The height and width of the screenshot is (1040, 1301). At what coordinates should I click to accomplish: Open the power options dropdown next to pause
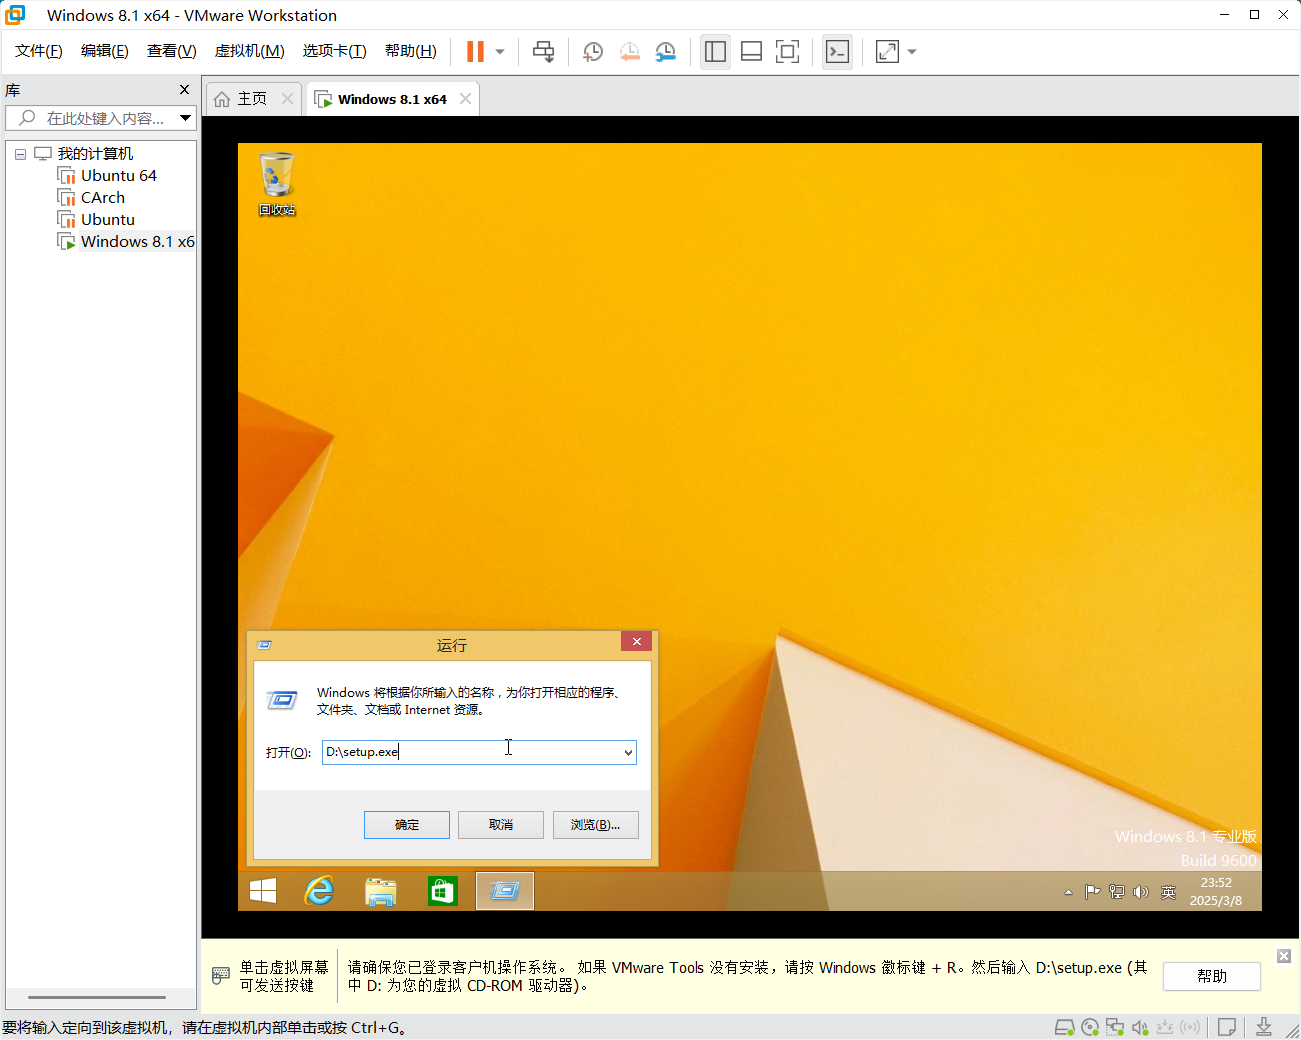(500, 51)
